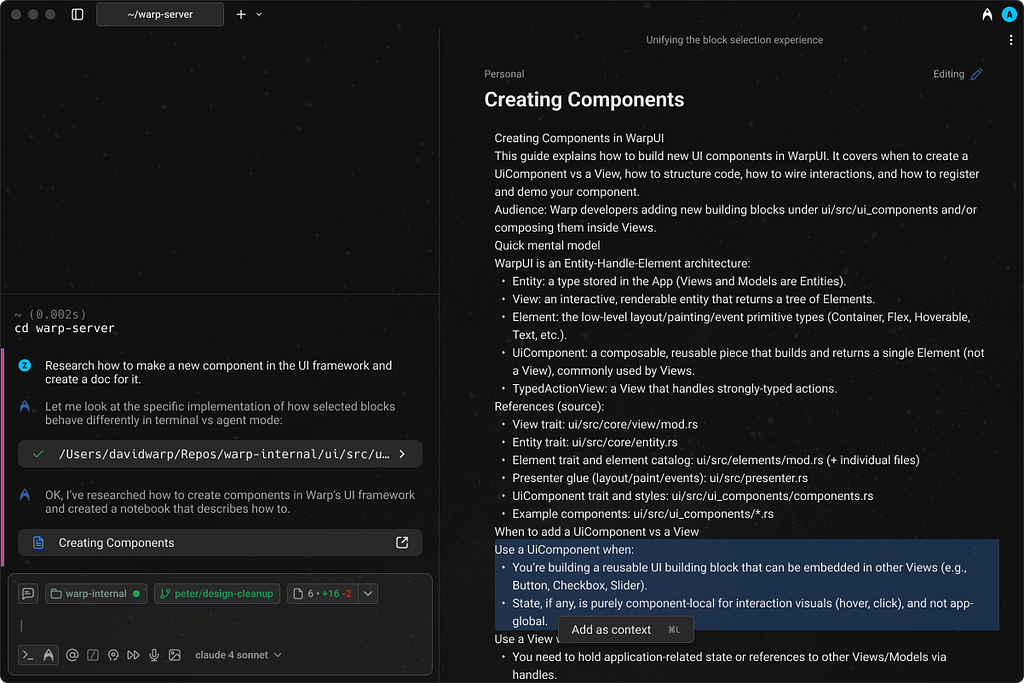Click the Creating Components notebook title
Screen dimensions: 1024x683
pos(584,100)
